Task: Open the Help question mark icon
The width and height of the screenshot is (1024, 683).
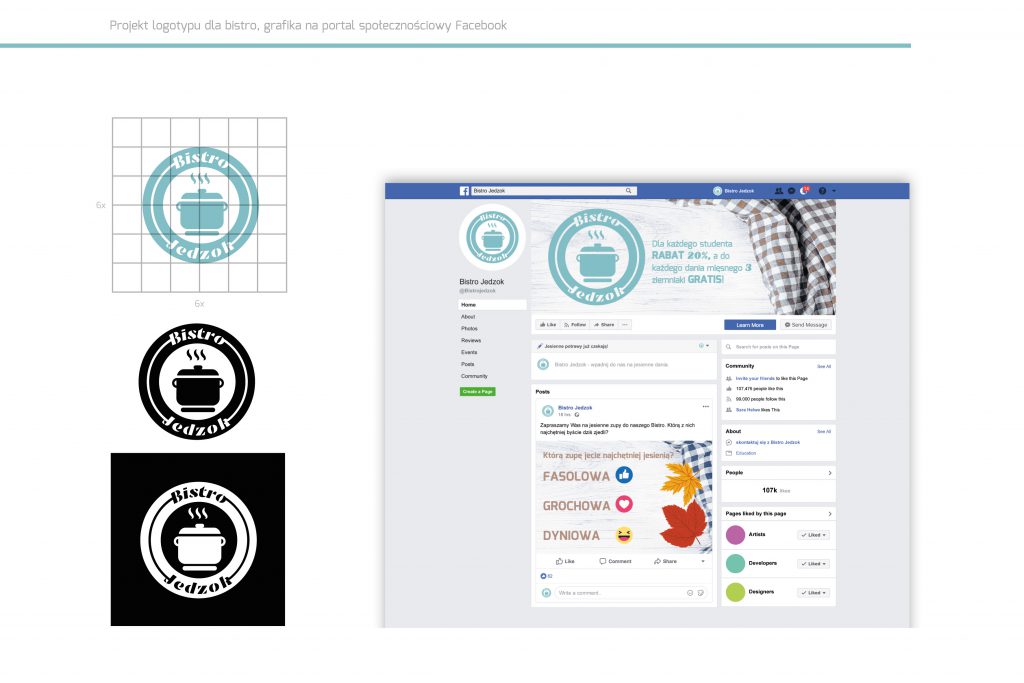Action: pos(822,190)
